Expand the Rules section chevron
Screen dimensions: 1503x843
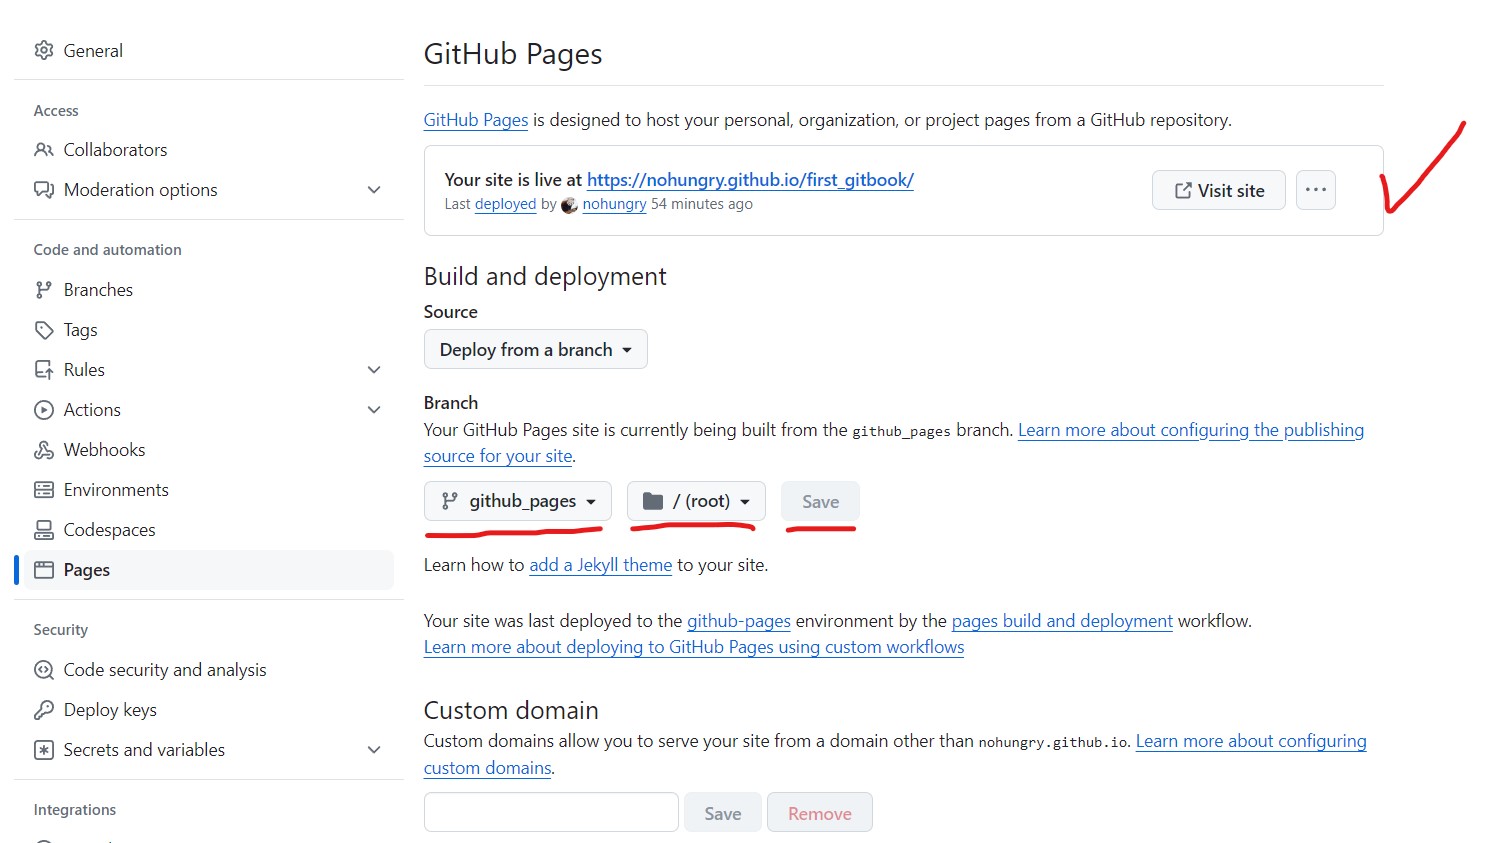pos(374,370)
